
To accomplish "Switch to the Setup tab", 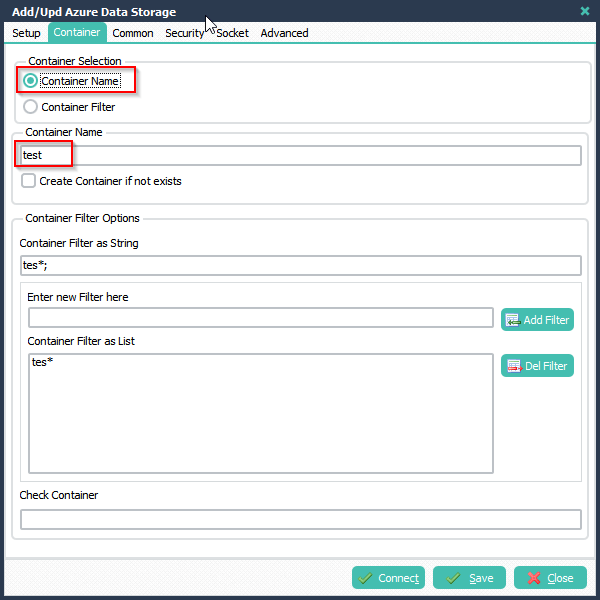I will point(26,33).
